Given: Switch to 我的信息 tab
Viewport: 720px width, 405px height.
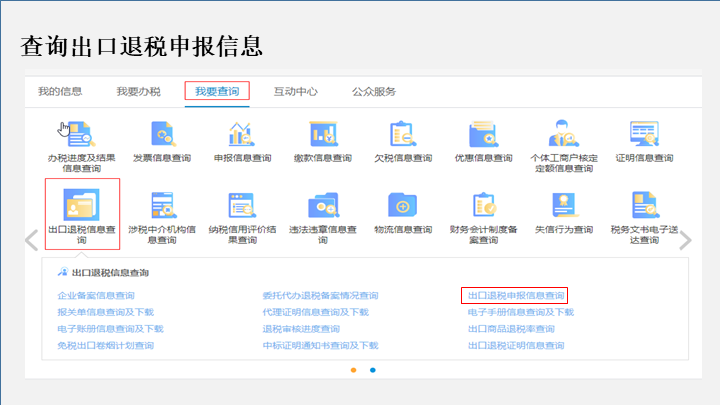Looking at the screenshot, I should [60, 91].
